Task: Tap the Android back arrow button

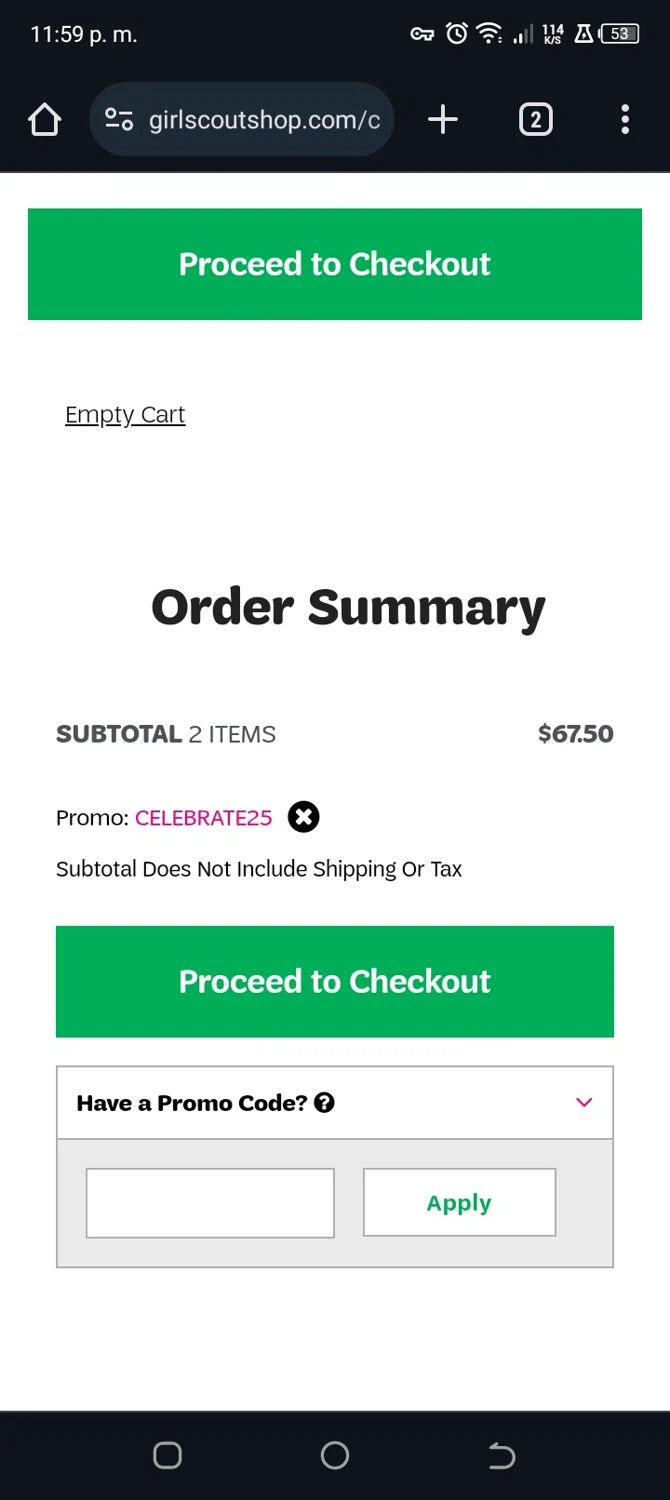Action: [501, 1455]
